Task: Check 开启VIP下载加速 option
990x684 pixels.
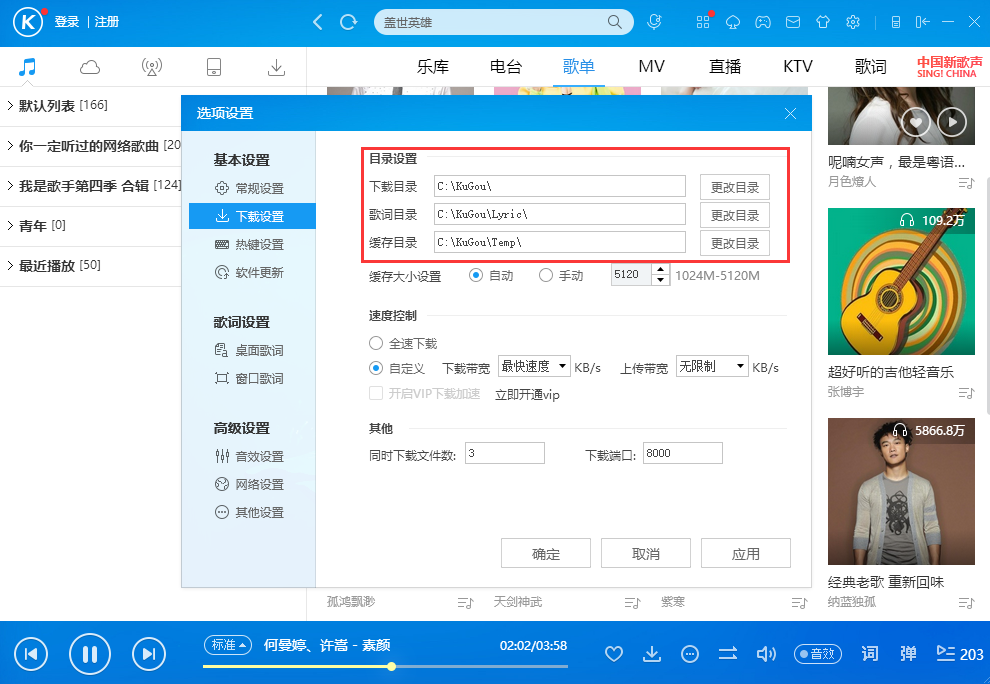Action: click(375, 392)
